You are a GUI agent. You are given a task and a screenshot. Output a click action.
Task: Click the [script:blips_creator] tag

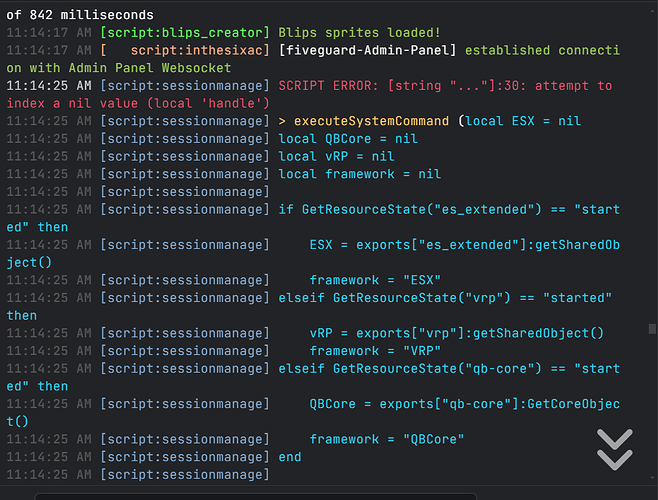(185, 33)
